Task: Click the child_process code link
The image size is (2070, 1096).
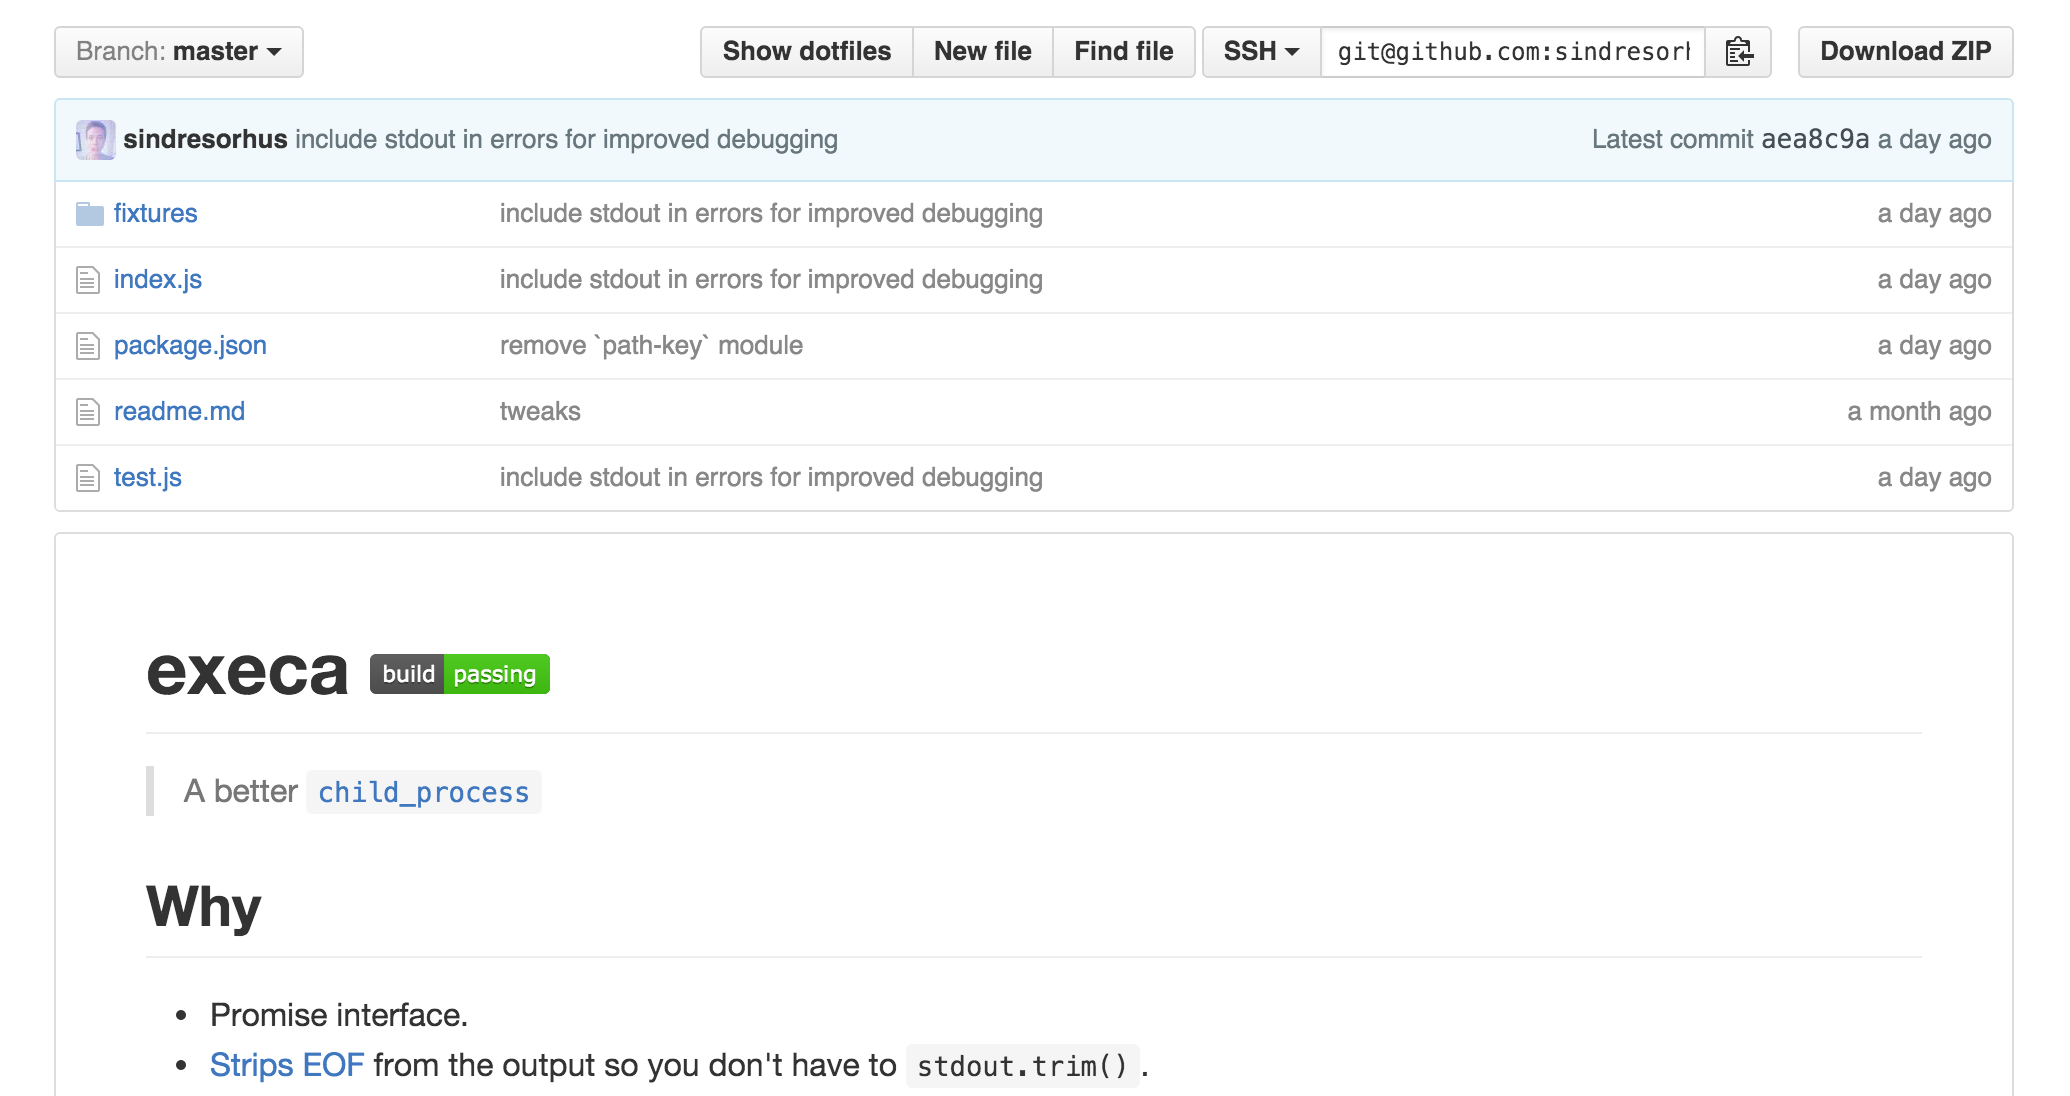Action: coord(423,792)
